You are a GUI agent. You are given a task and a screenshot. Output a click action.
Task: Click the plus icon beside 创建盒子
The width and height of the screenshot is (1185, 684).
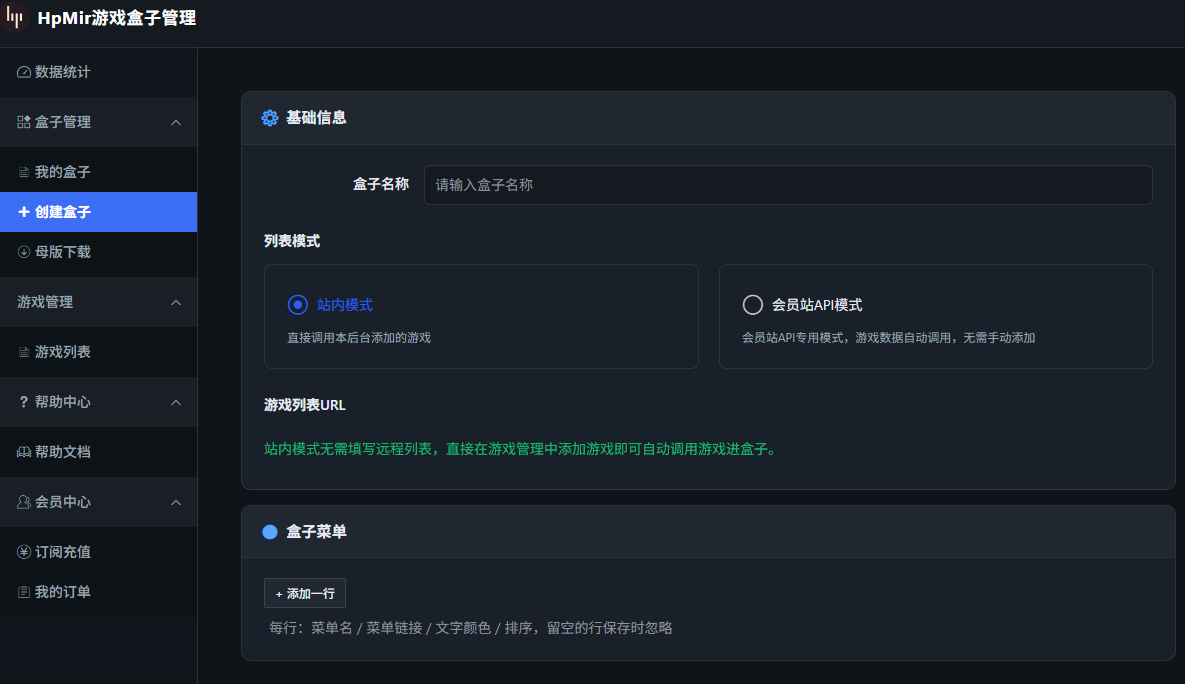[23, 212]
